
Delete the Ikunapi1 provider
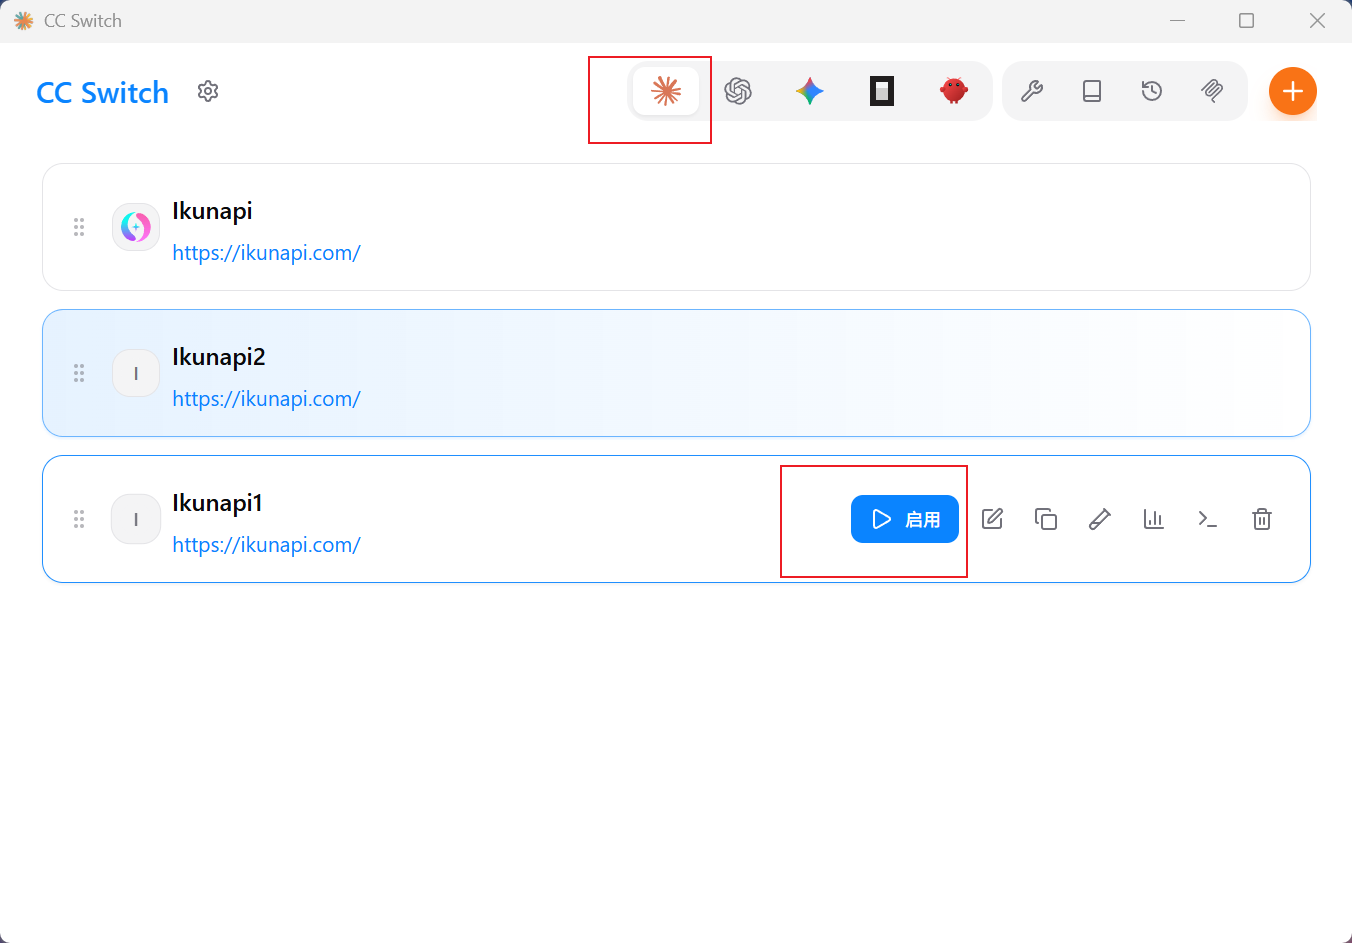(x=1262, y=519)
